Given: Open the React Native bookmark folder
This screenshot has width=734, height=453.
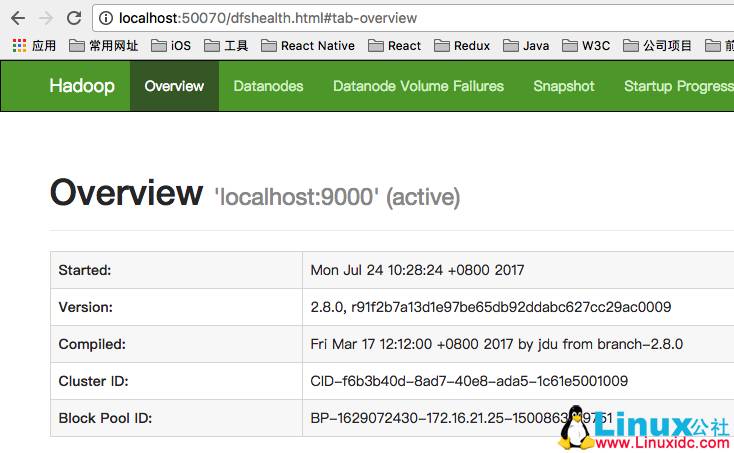Looking at the screenshot, I should click(308, 46).
